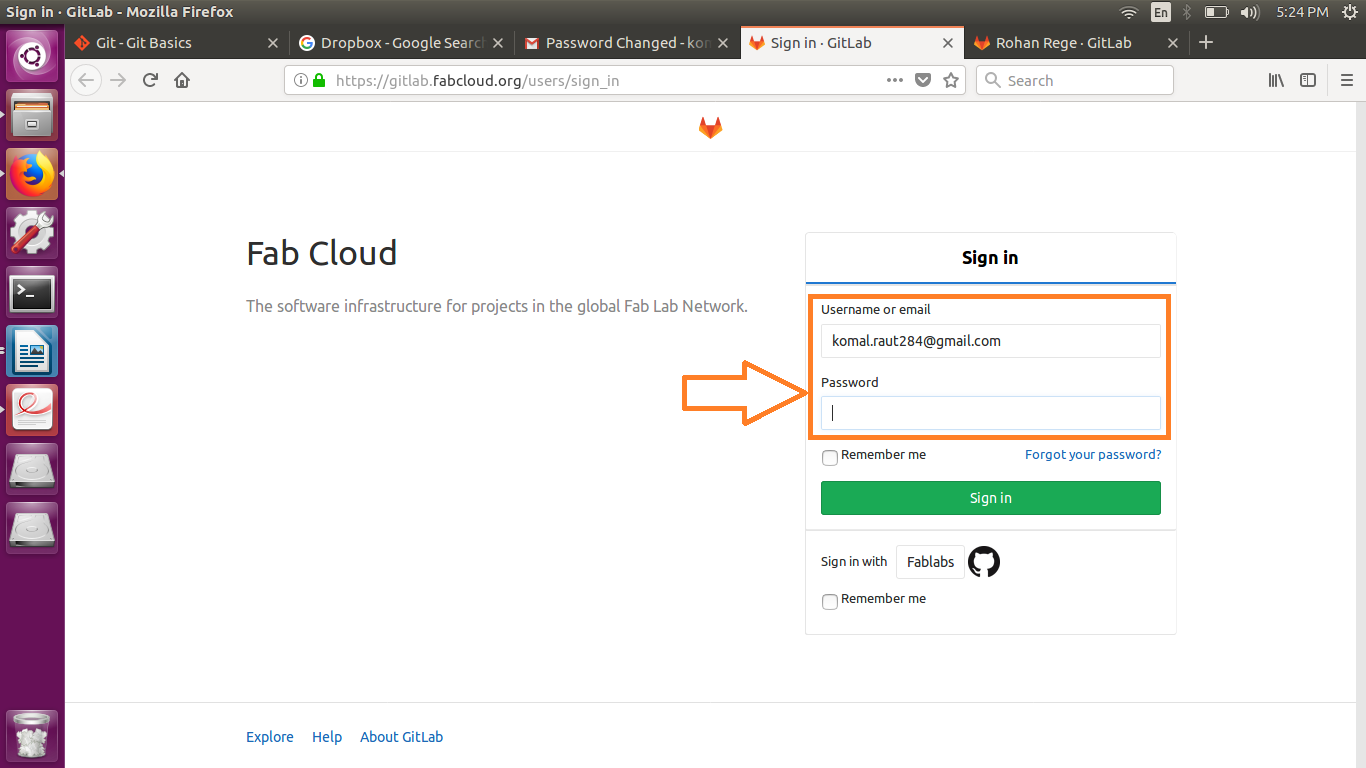Go forward with the browser forward arrow

click(x=118, y=80)
